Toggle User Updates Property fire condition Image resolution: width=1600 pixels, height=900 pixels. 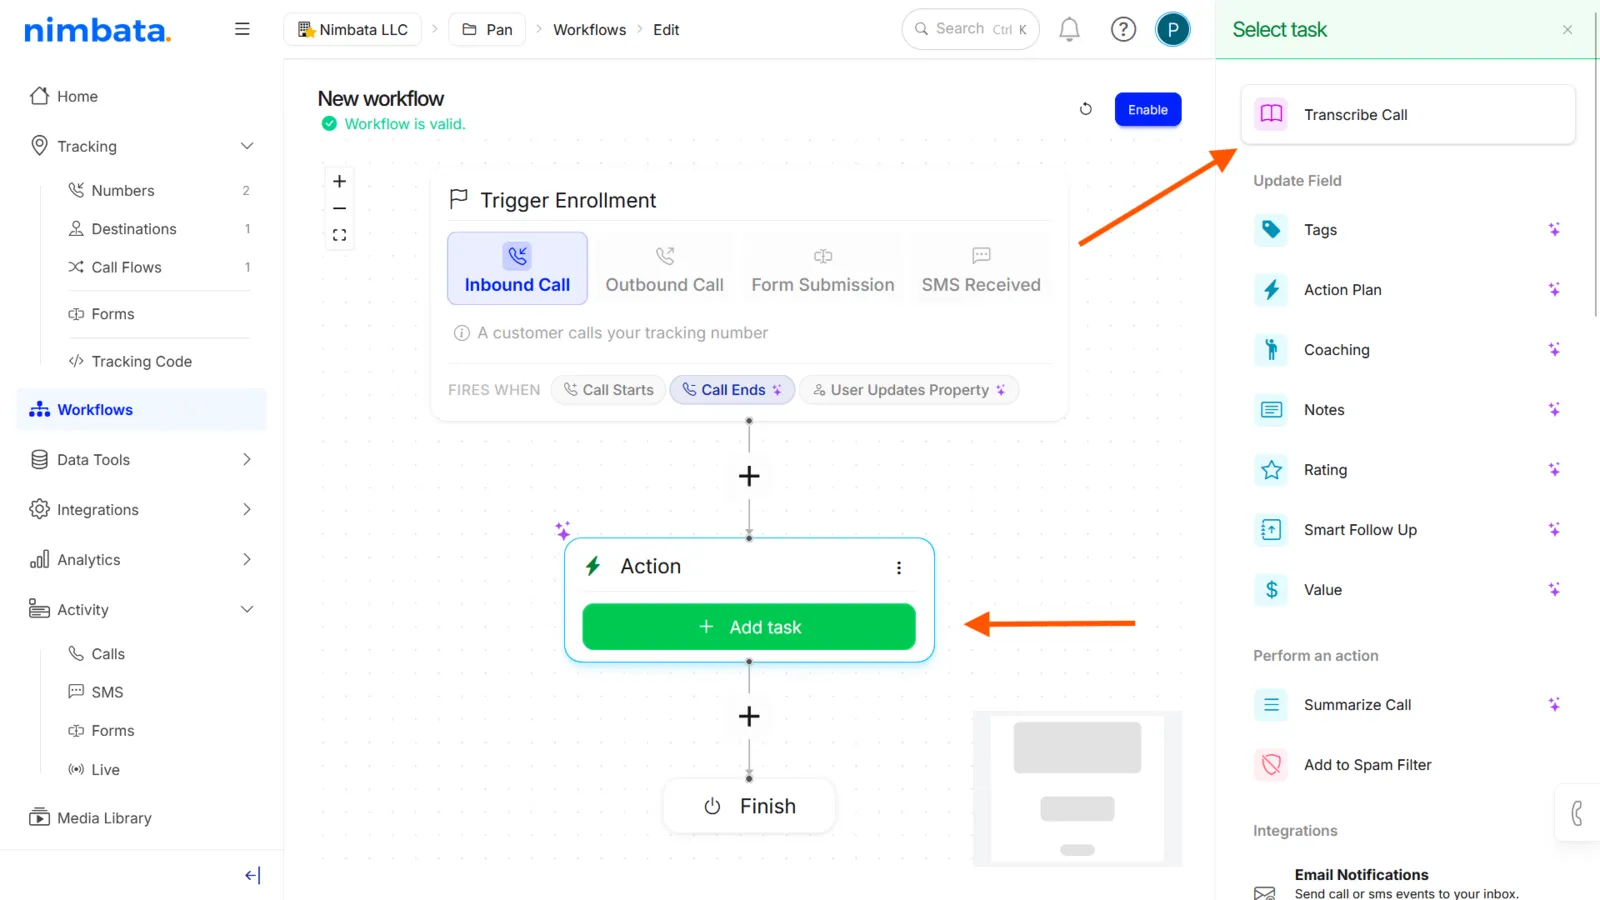[x=909, y=390]
